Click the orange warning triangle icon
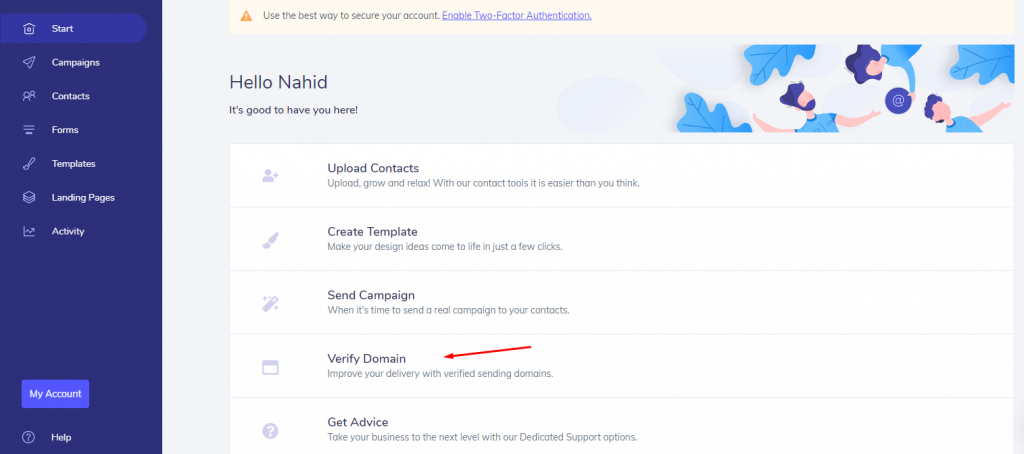 point(246,15)
